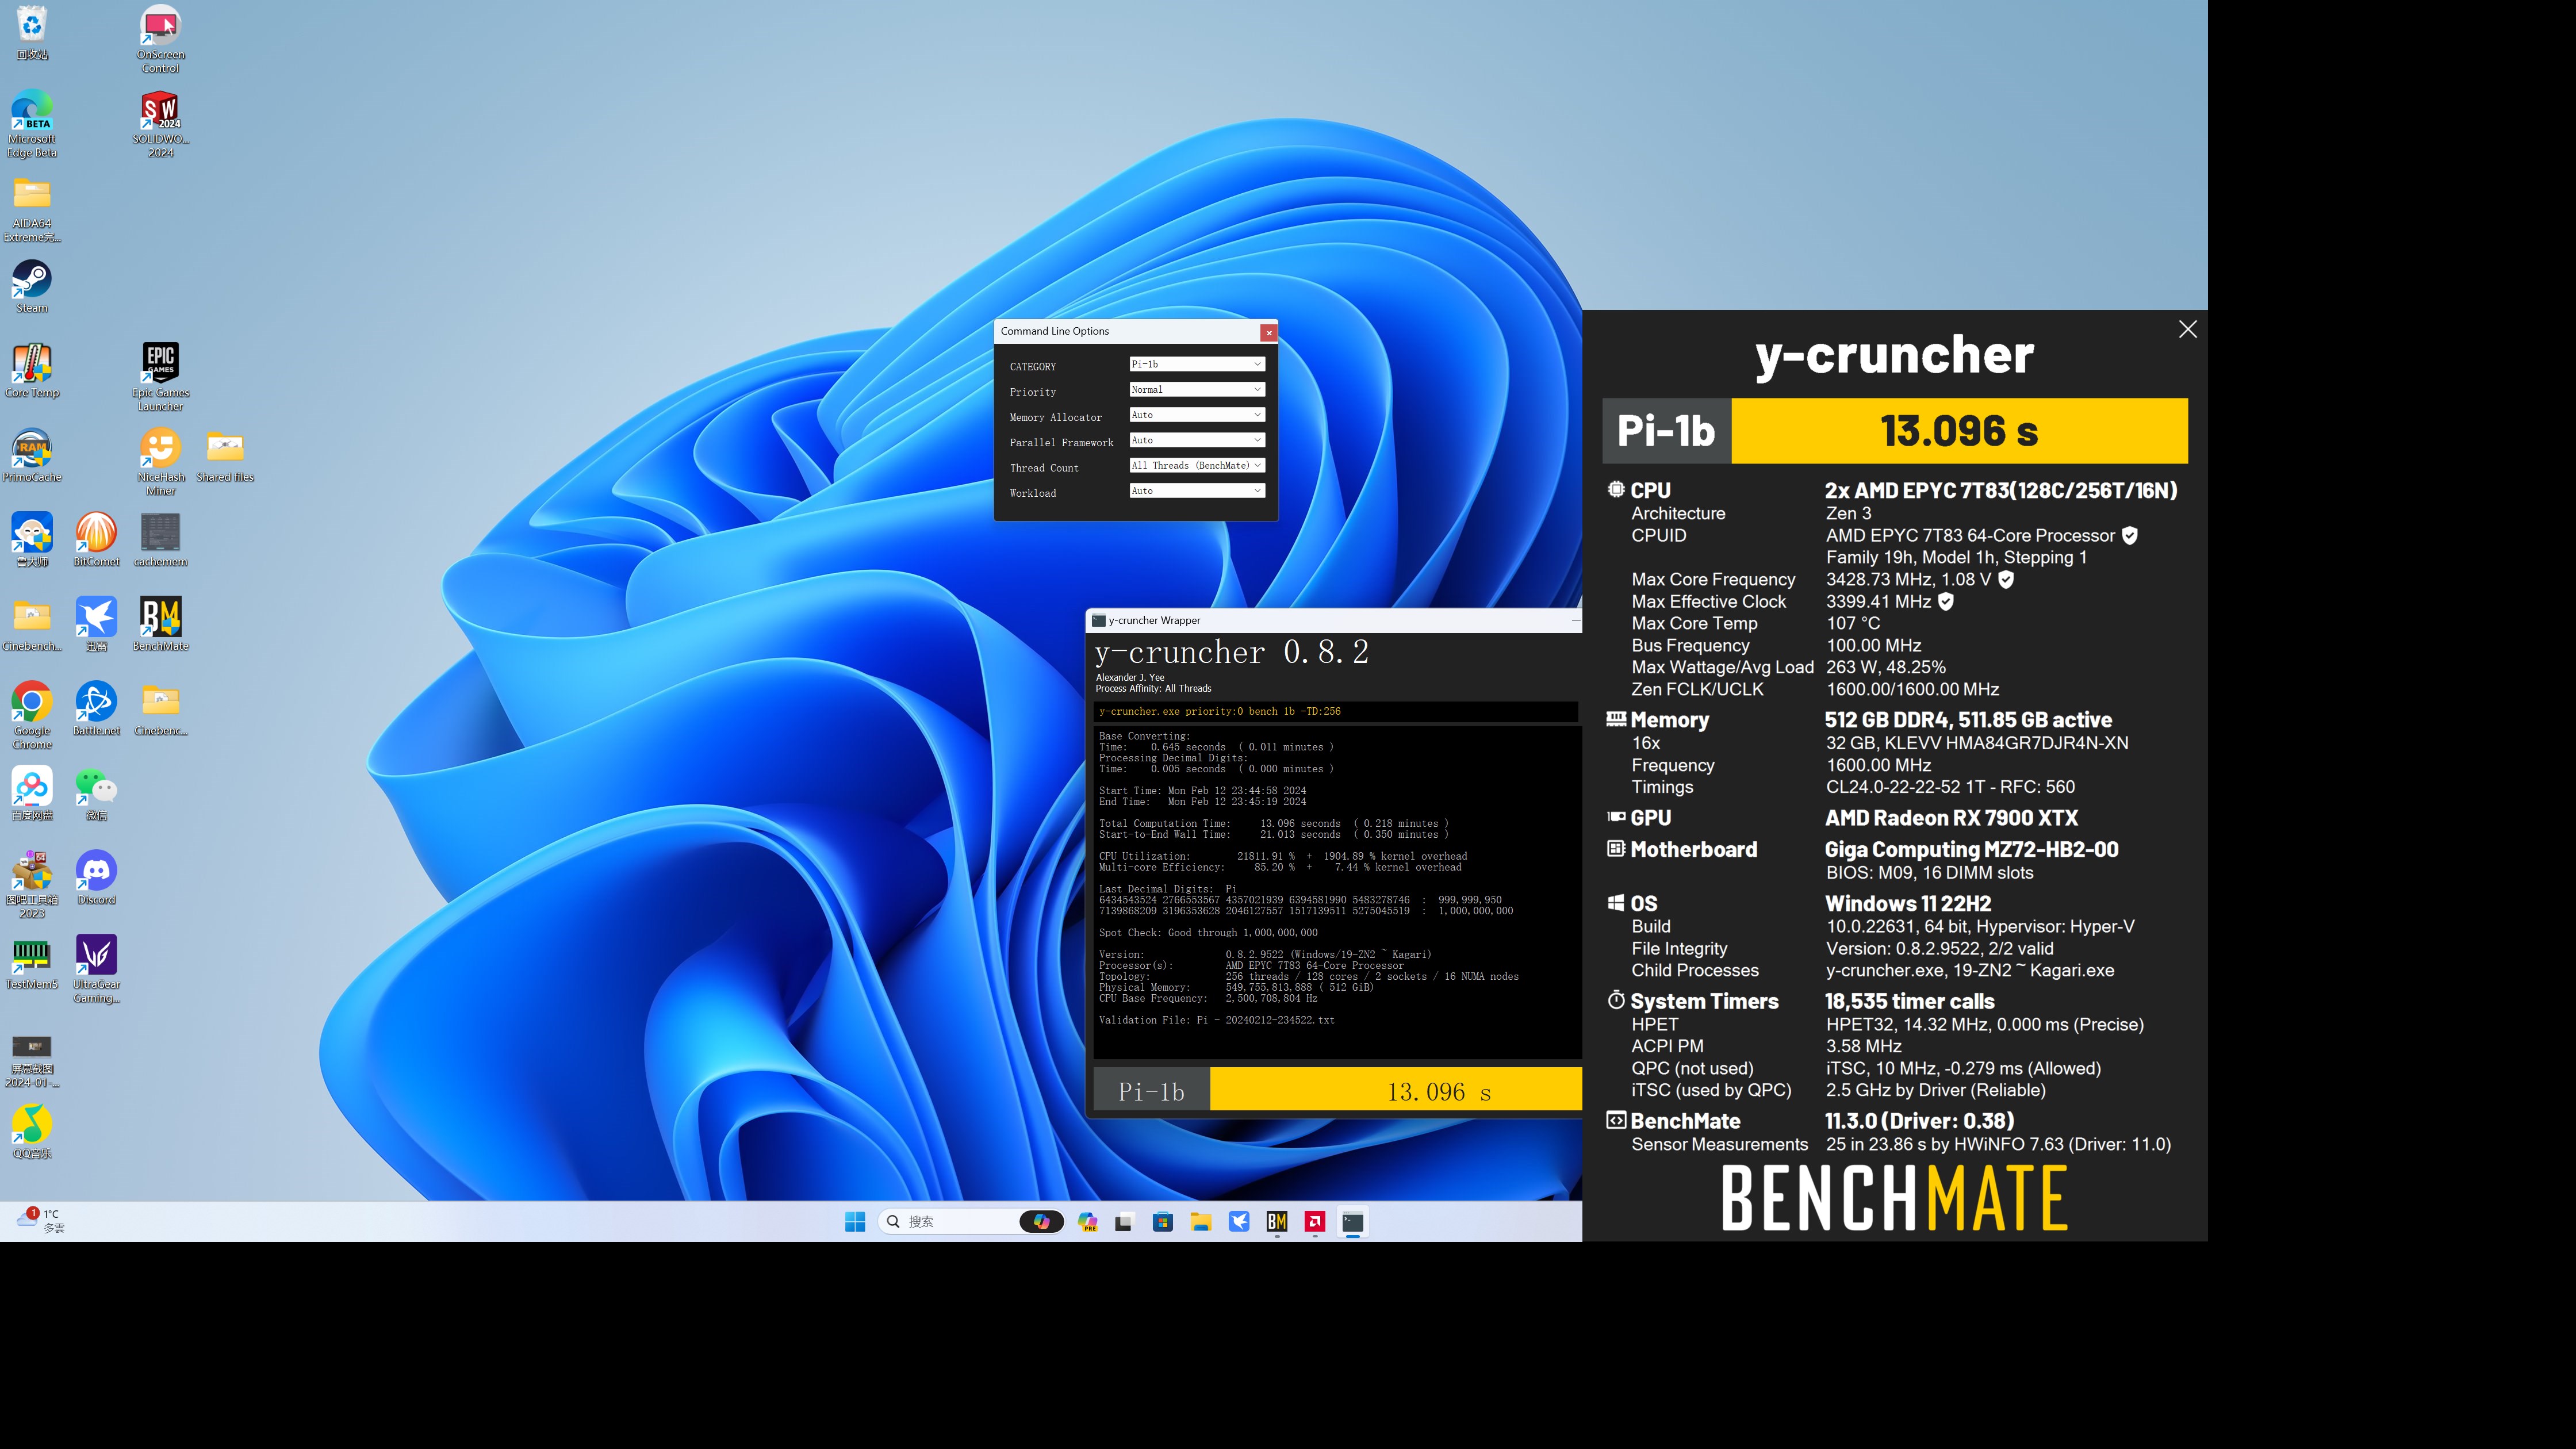Open the Windows Start menu
2576x1449 pixels.
[855, 1221]
